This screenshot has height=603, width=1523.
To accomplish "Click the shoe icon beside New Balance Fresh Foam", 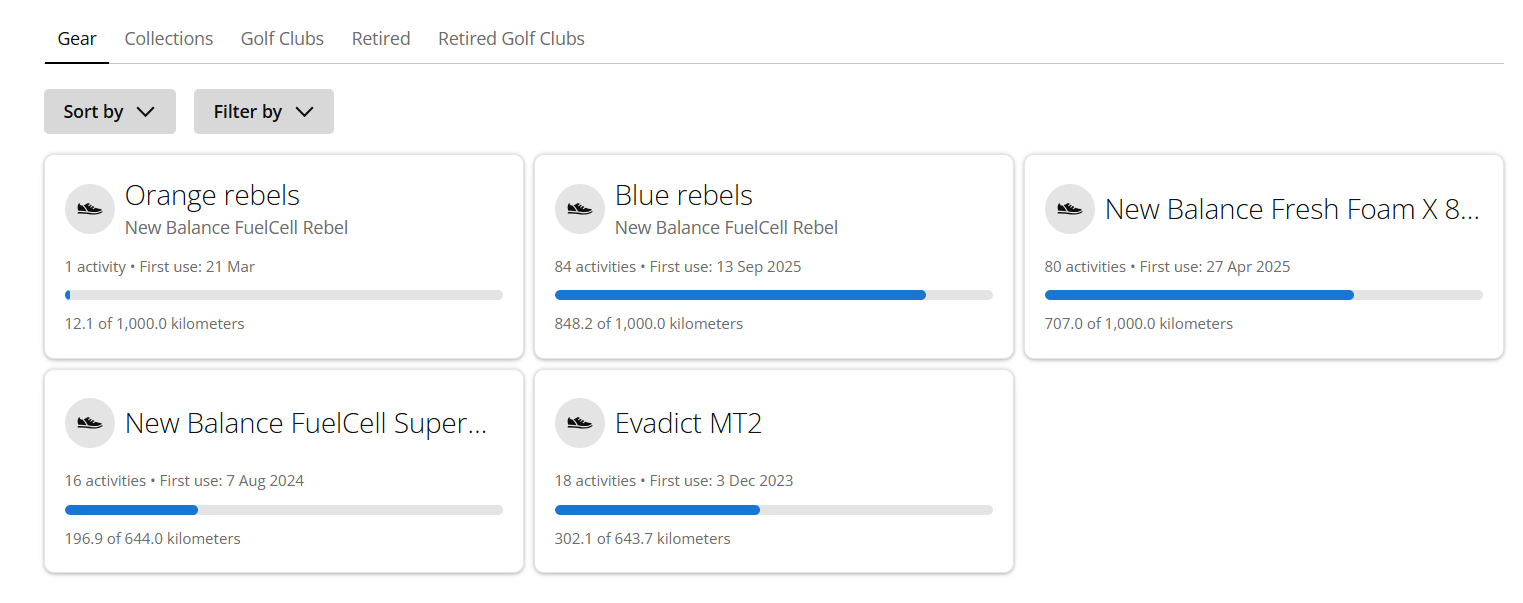I will click(1070, 209).
